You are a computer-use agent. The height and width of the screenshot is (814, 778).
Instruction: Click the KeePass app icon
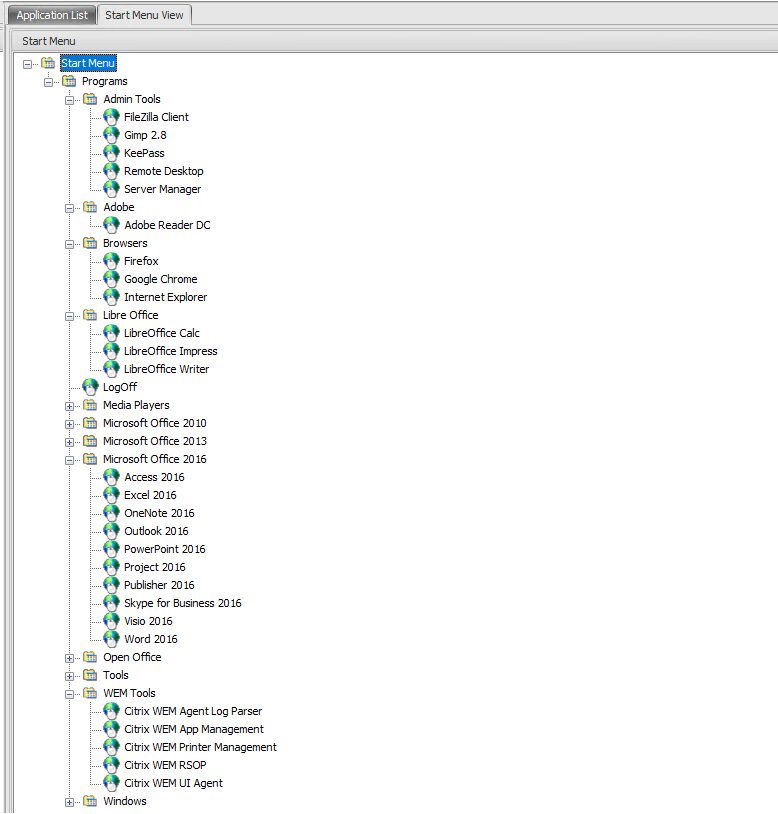click(111, 153)
